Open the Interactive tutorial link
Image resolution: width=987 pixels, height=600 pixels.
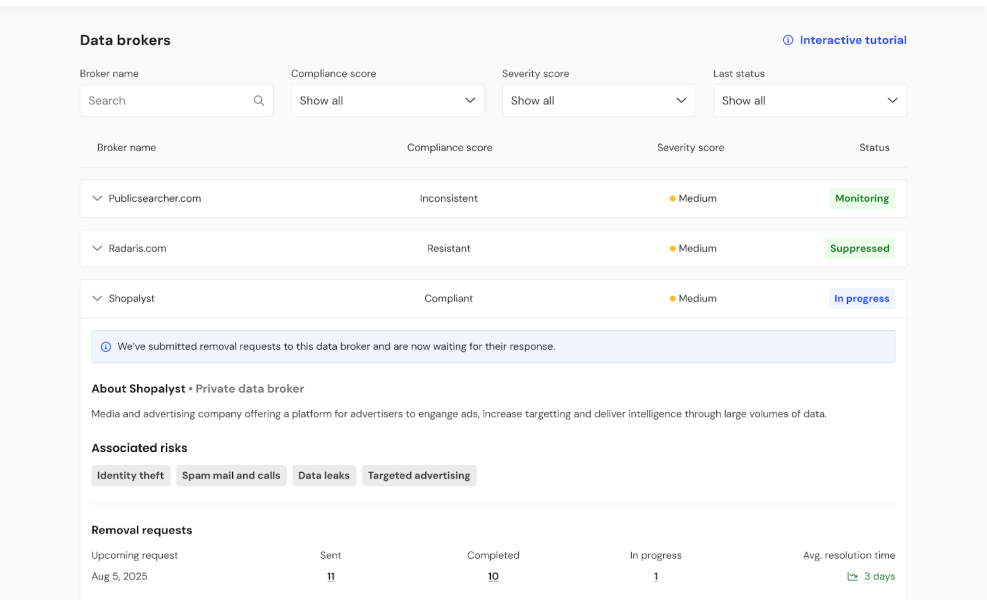pos(852,41)
